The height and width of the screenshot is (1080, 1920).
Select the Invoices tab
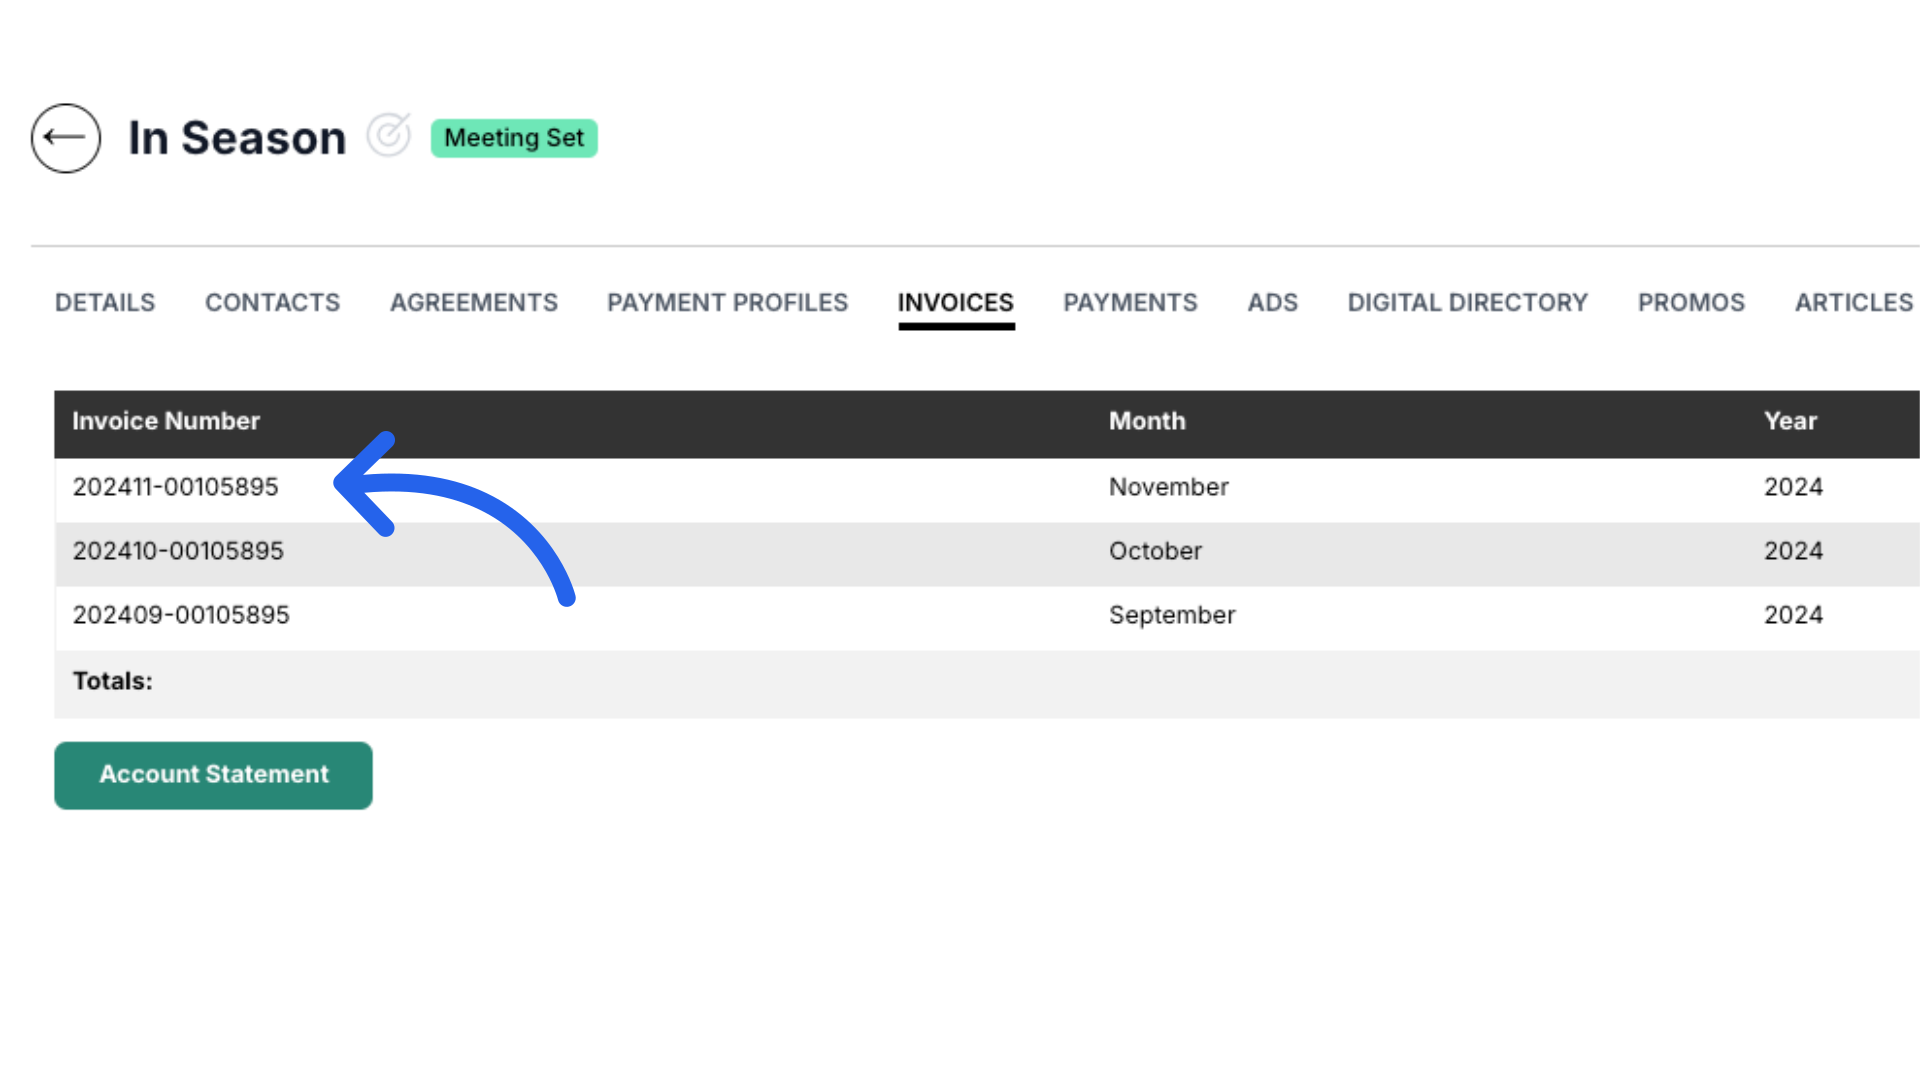[x=956, y=302]
